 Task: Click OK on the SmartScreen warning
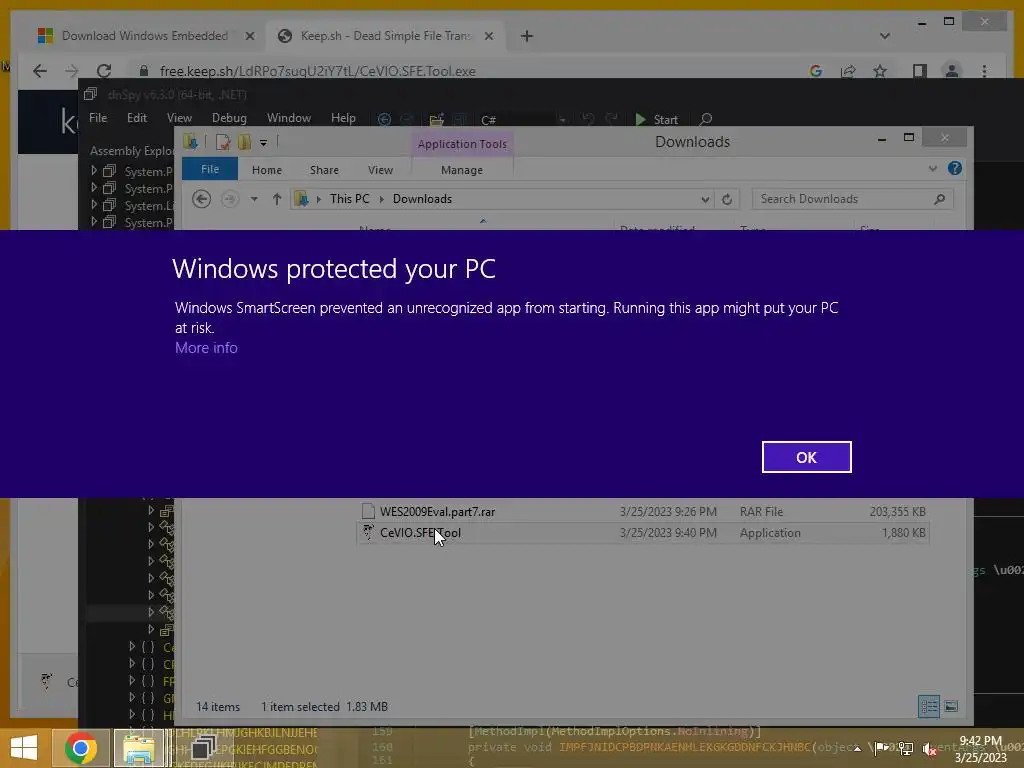point(807,457)
